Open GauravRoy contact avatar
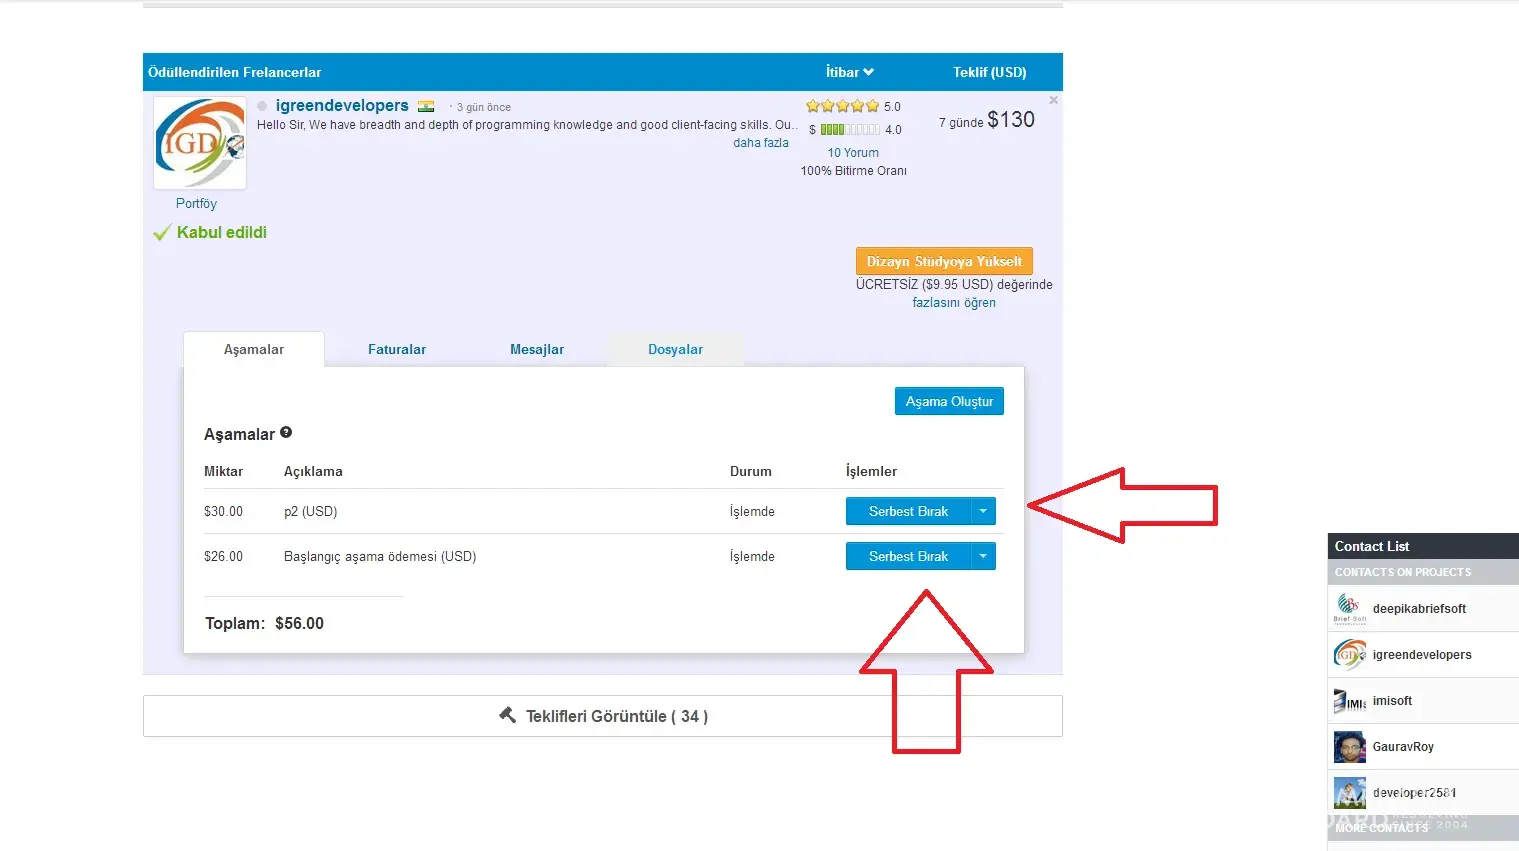This screenshot has width=1519, height=851. [1350, 746]
